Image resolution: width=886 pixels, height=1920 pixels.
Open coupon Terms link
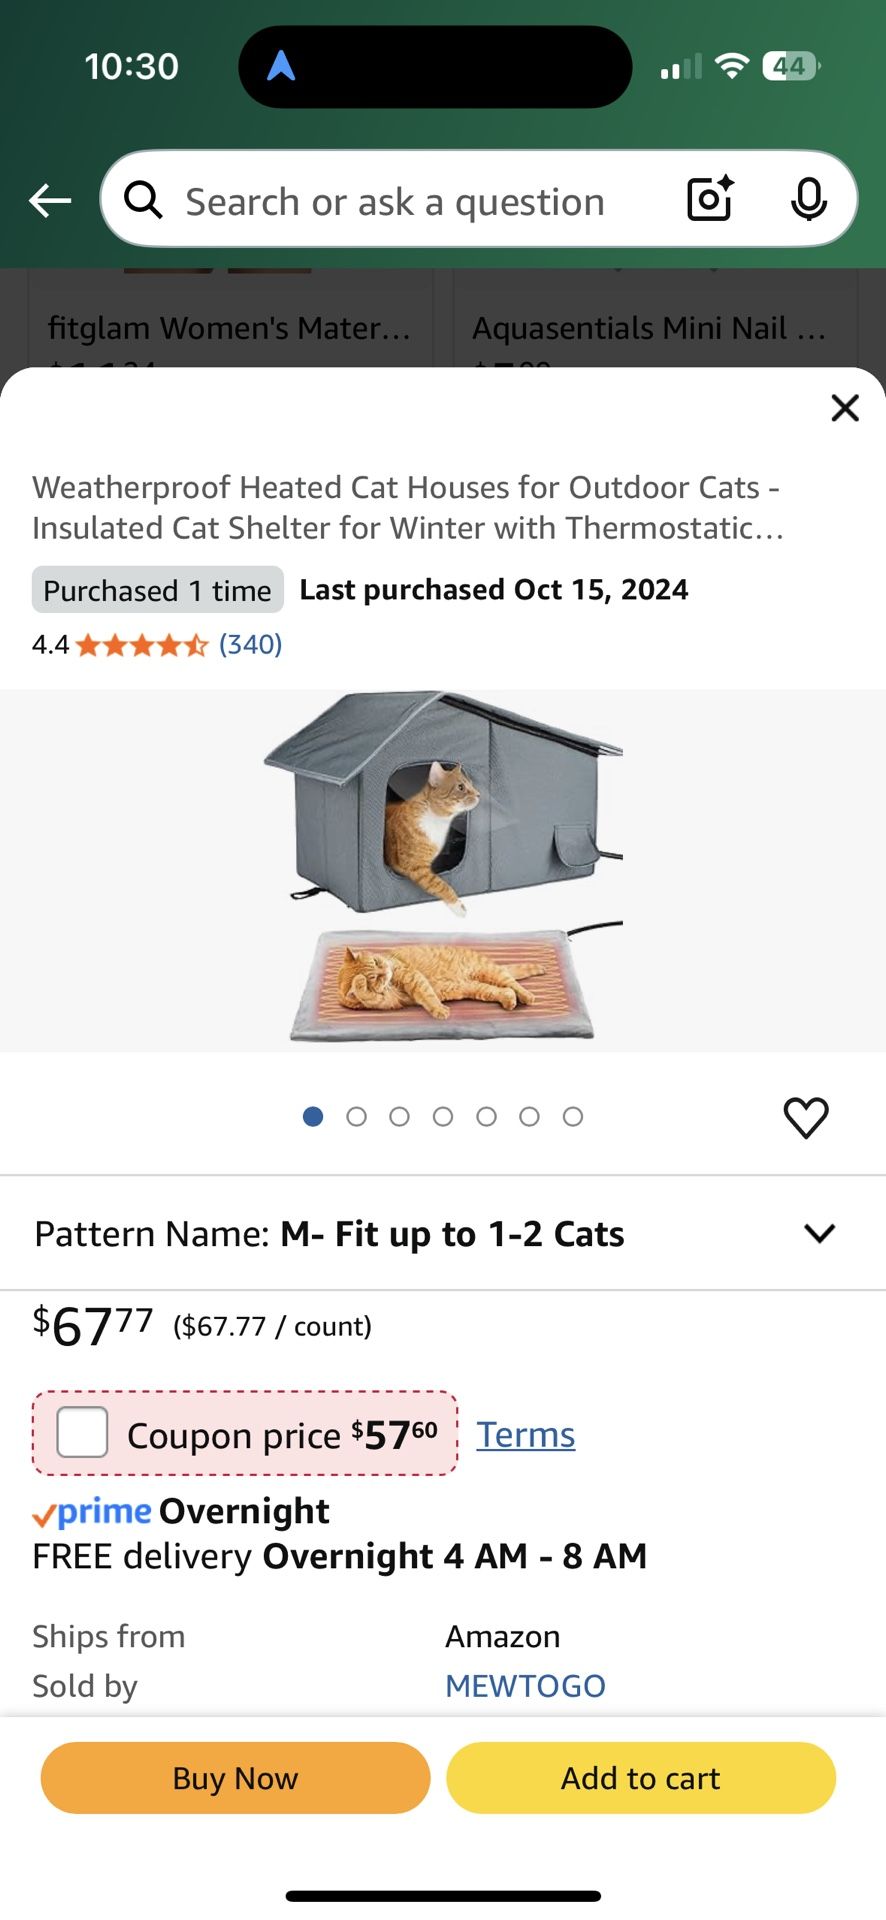tap(525, 1435)
